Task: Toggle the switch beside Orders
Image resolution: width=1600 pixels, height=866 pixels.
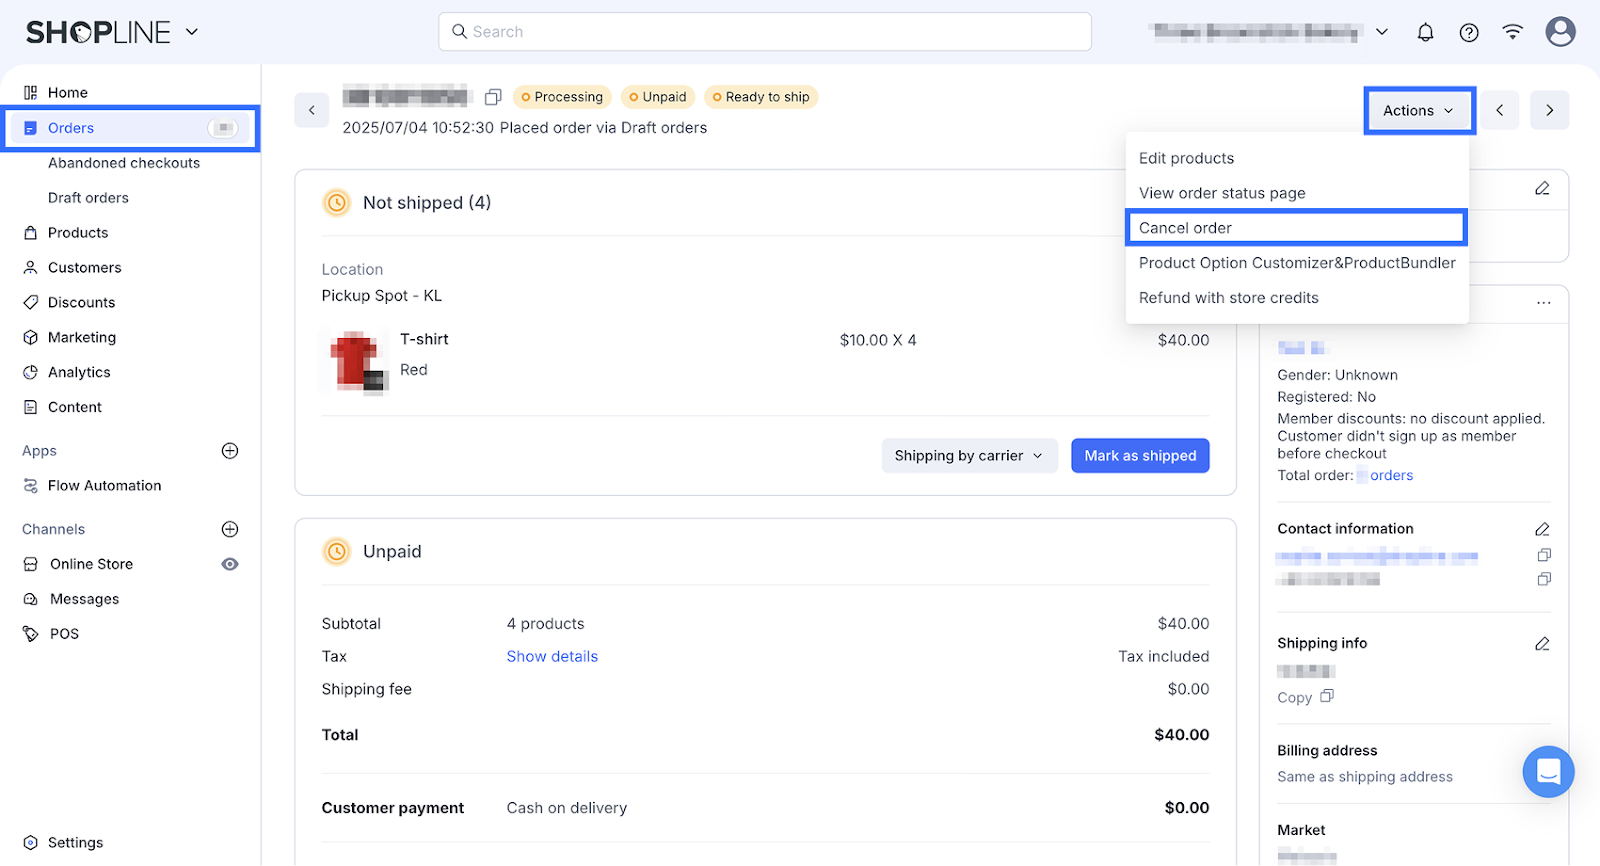Action: pos(224,128)
